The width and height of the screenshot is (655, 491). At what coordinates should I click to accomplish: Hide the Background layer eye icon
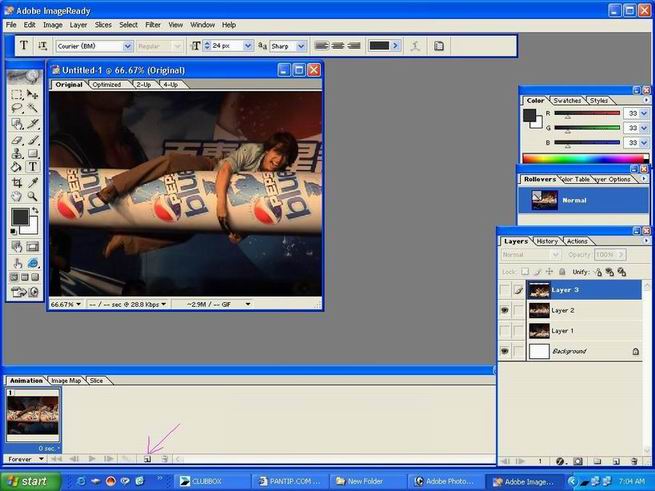pyautogui.click(x=505, y=351)
